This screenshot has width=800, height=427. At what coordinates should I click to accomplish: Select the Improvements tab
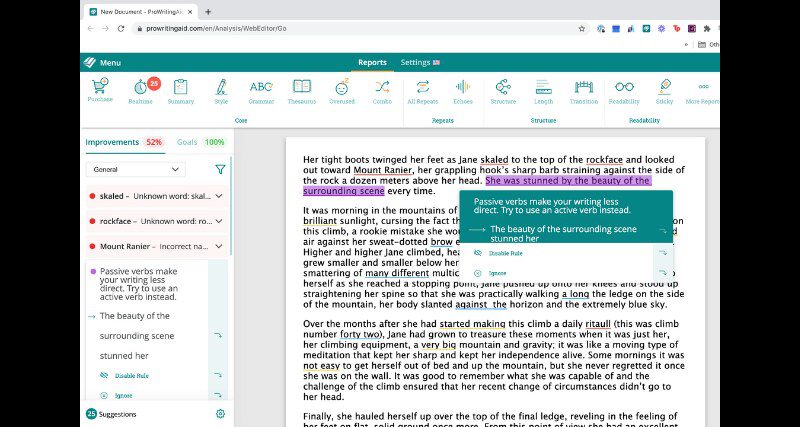(x=112, y=142)
